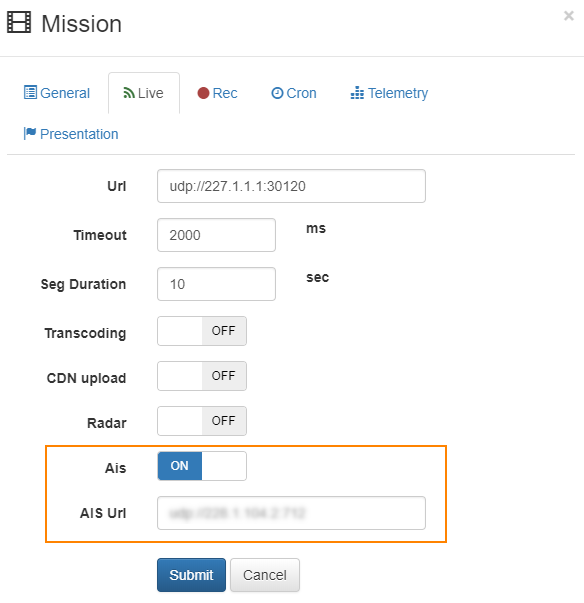Focus the Url input field

coord(291,186)
